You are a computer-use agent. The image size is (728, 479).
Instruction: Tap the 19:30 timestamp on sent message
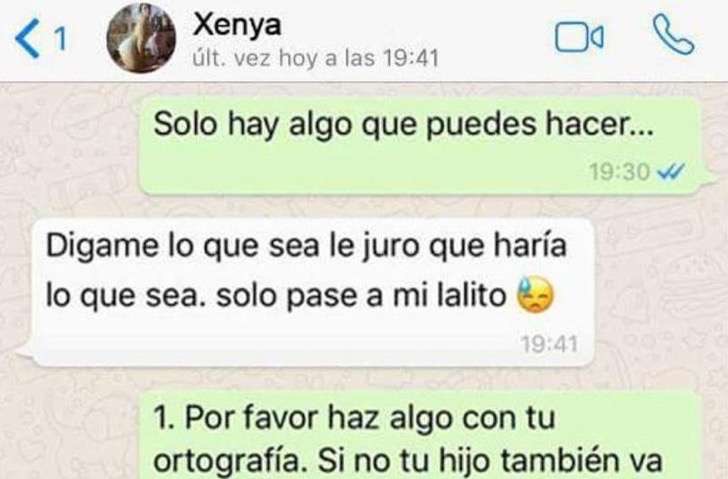pos(619,172)
